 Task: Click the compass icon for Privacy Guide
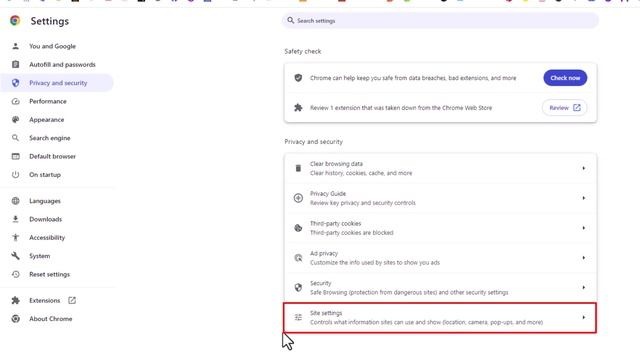pos(298,198)
